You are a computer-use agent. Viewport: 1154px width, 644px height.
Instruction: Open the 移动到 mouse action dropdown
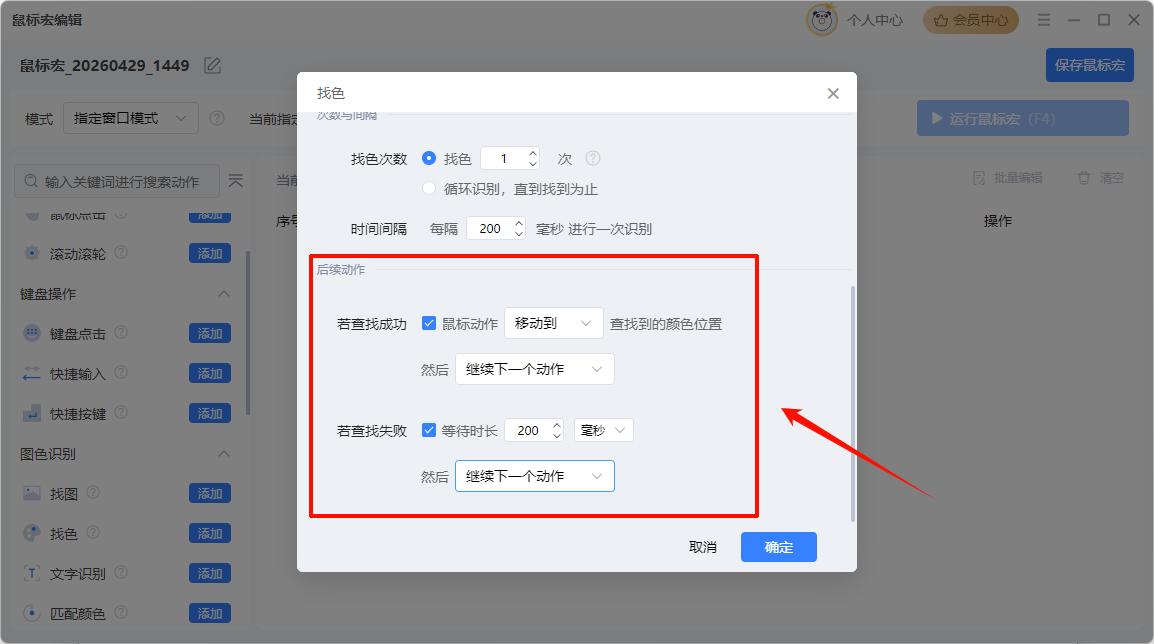[x=553, y=323]
